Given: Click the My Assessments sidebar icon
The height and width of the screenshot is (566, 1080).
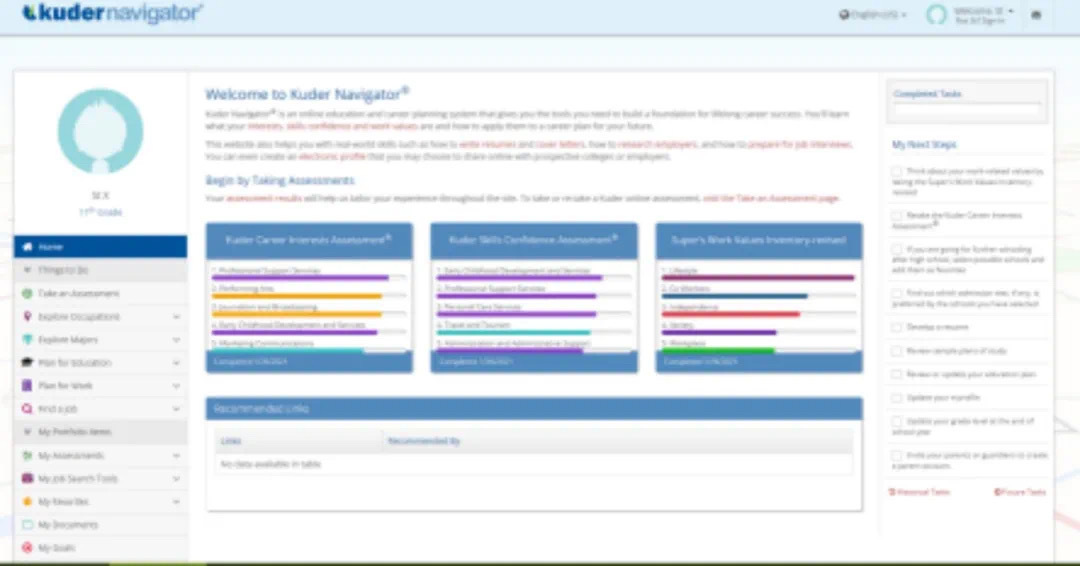Looking at the screenshot, I should [28, 455].
